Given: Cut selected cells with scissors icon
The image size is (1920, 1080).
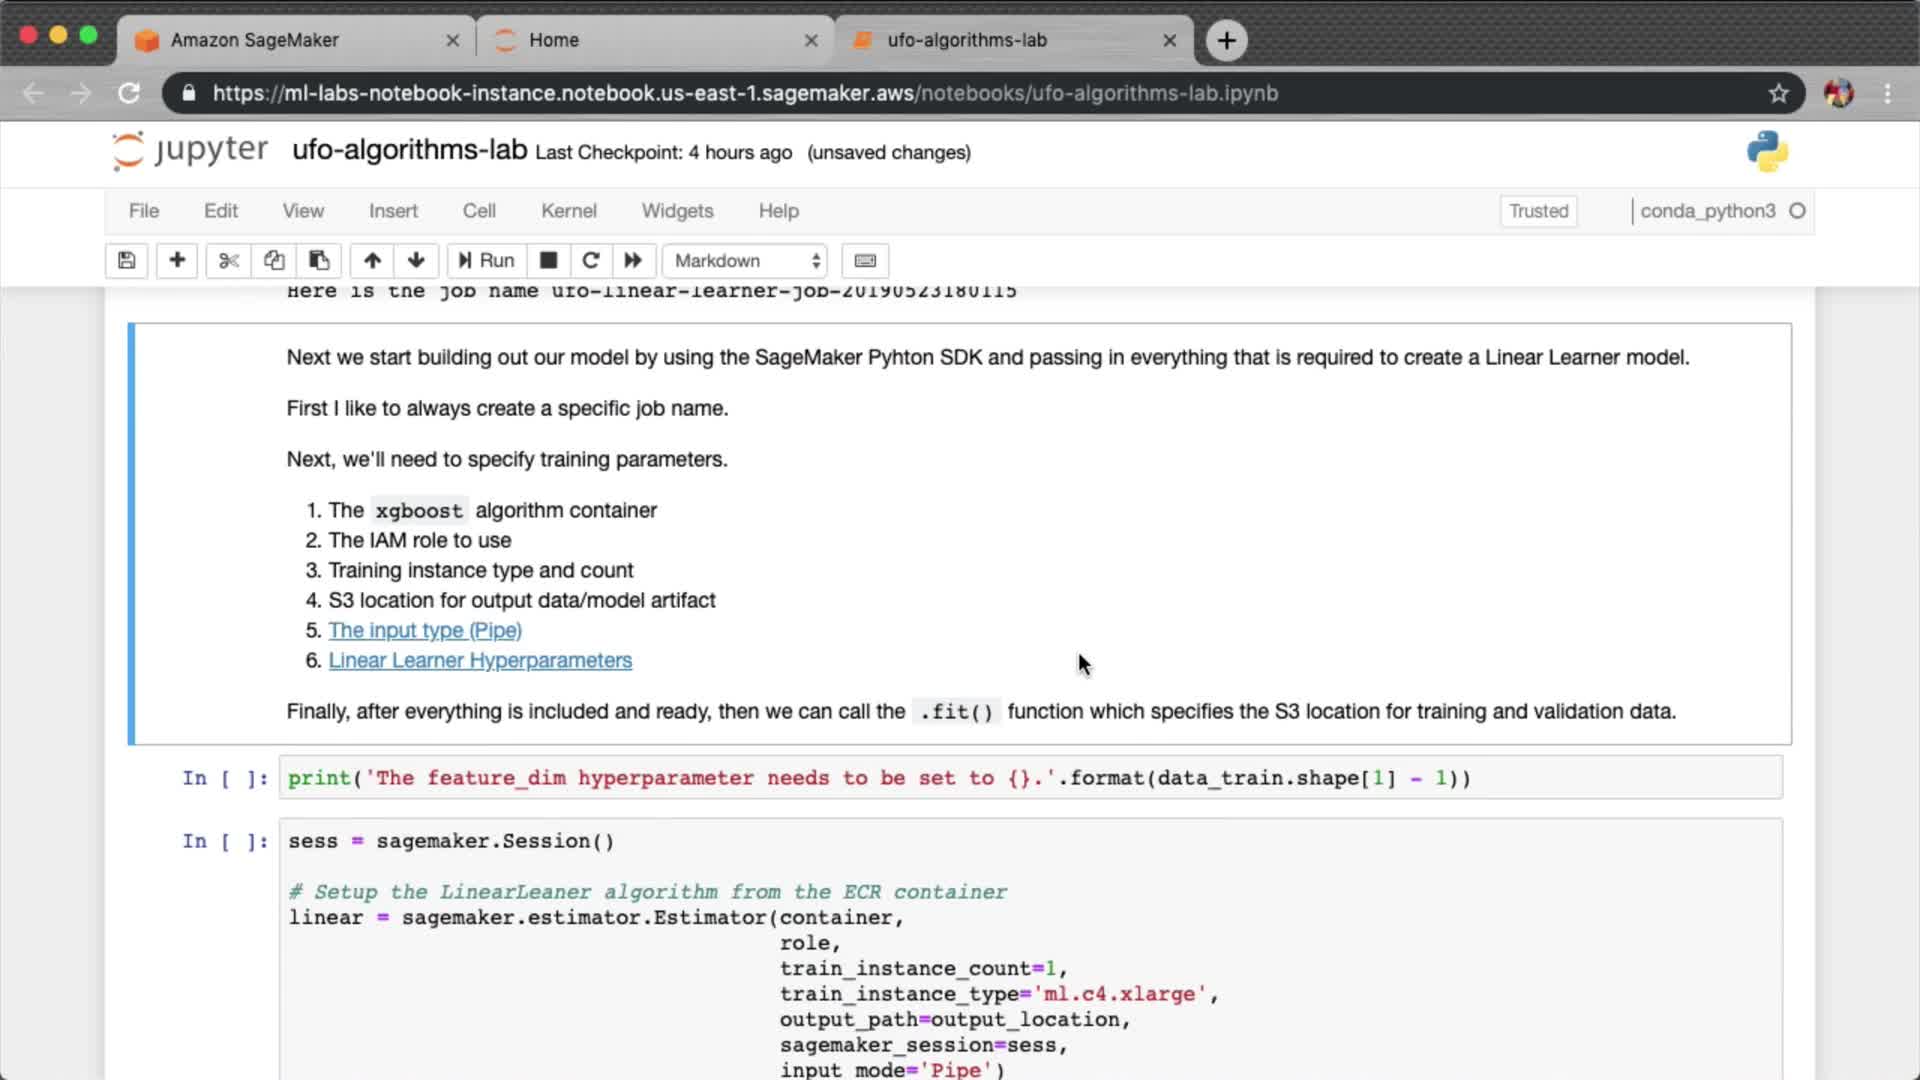Looking at the screenshot, I should [228, 260].
